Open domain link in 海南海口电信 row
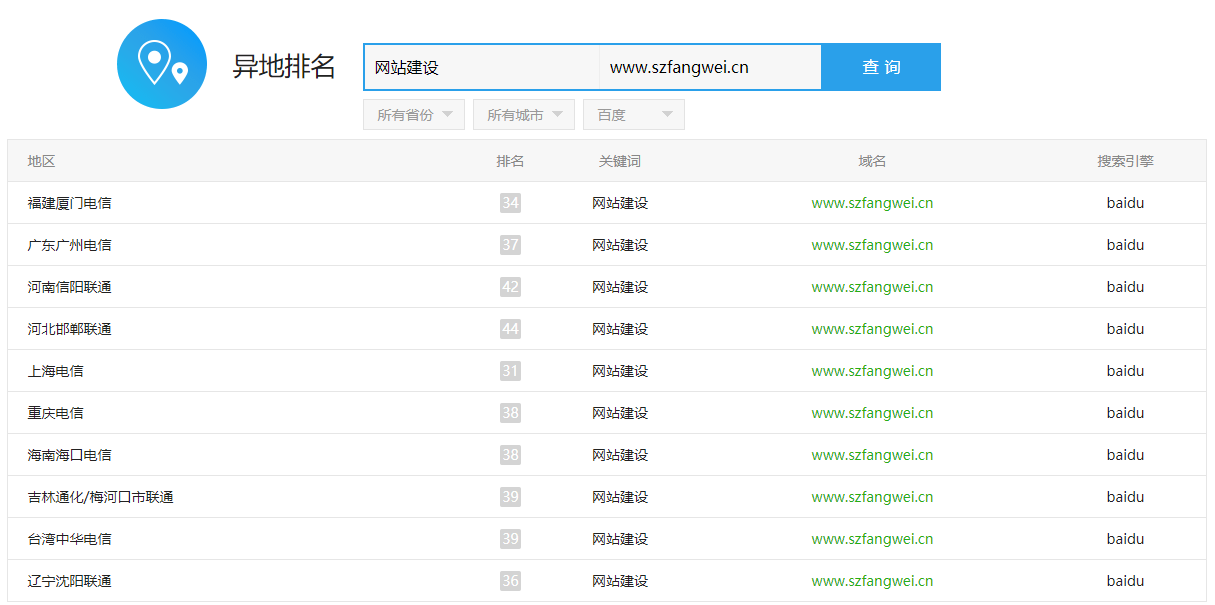Image resolution: width=1215 pixels, height=605 pixels. coord(872,455)
